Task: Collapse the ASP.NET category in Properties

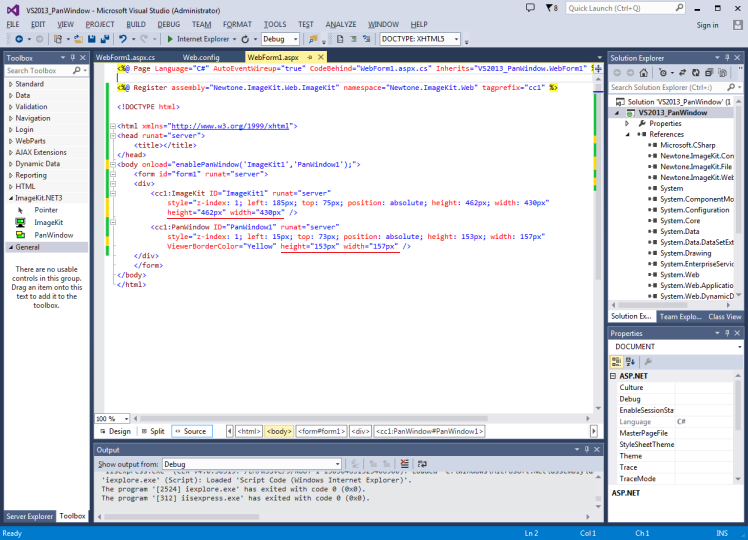Action: point(613,376)
